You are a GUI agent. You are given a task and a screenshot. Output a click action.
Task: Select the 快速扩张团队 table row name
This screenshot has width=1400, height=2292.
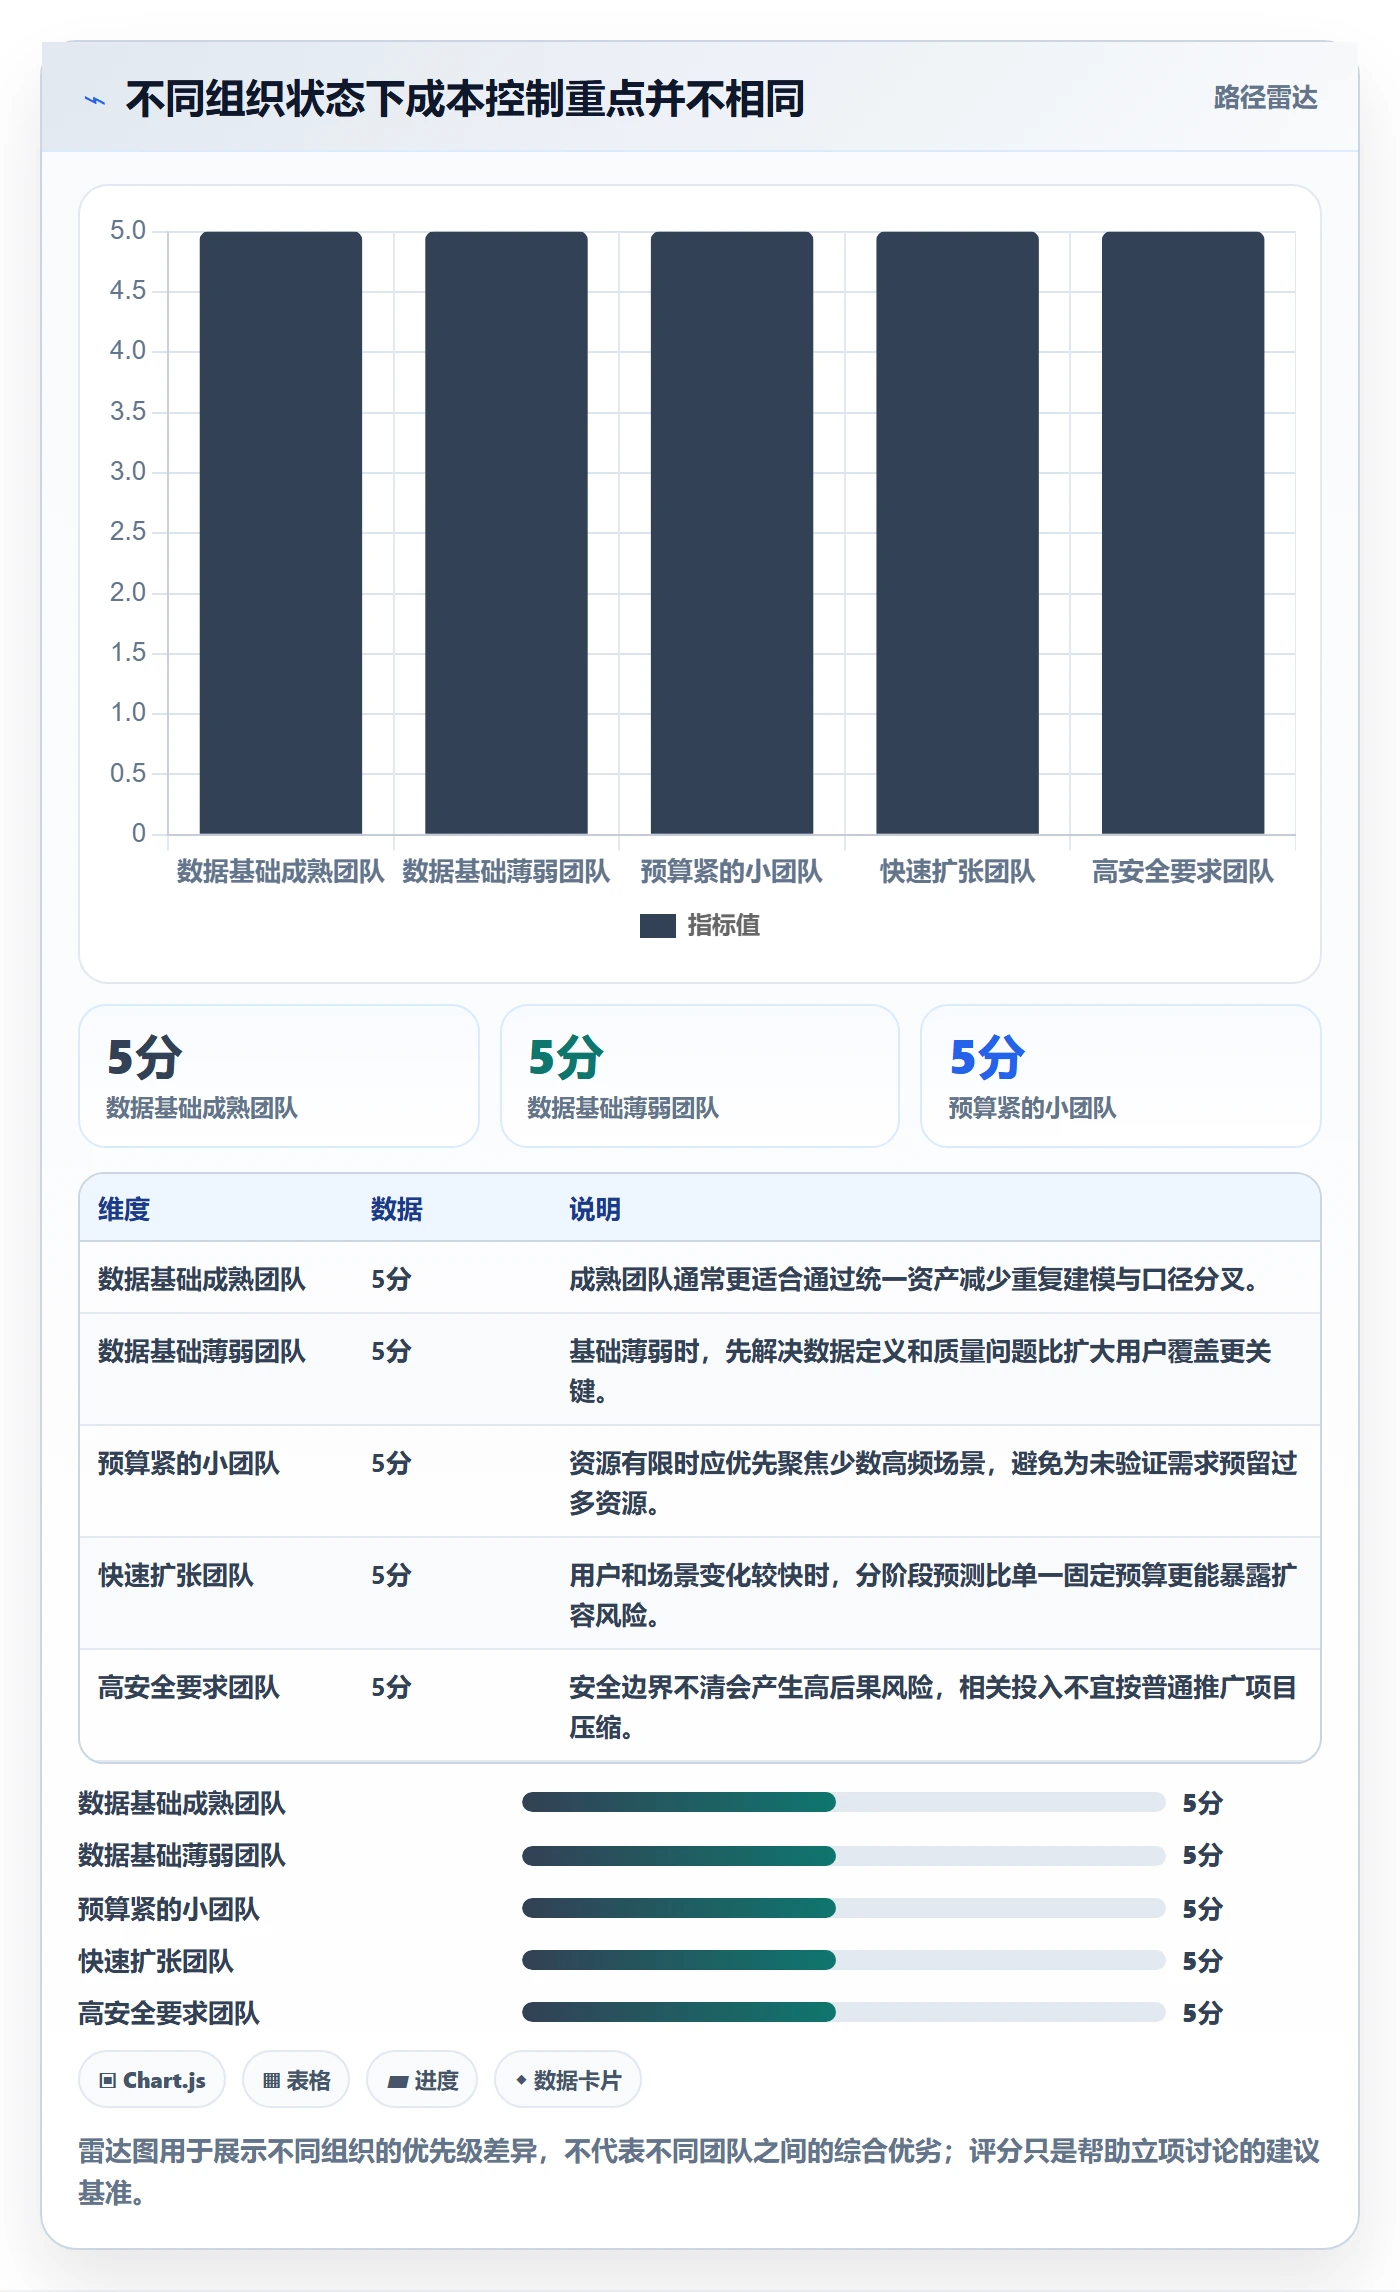(x=176, y=1575)
